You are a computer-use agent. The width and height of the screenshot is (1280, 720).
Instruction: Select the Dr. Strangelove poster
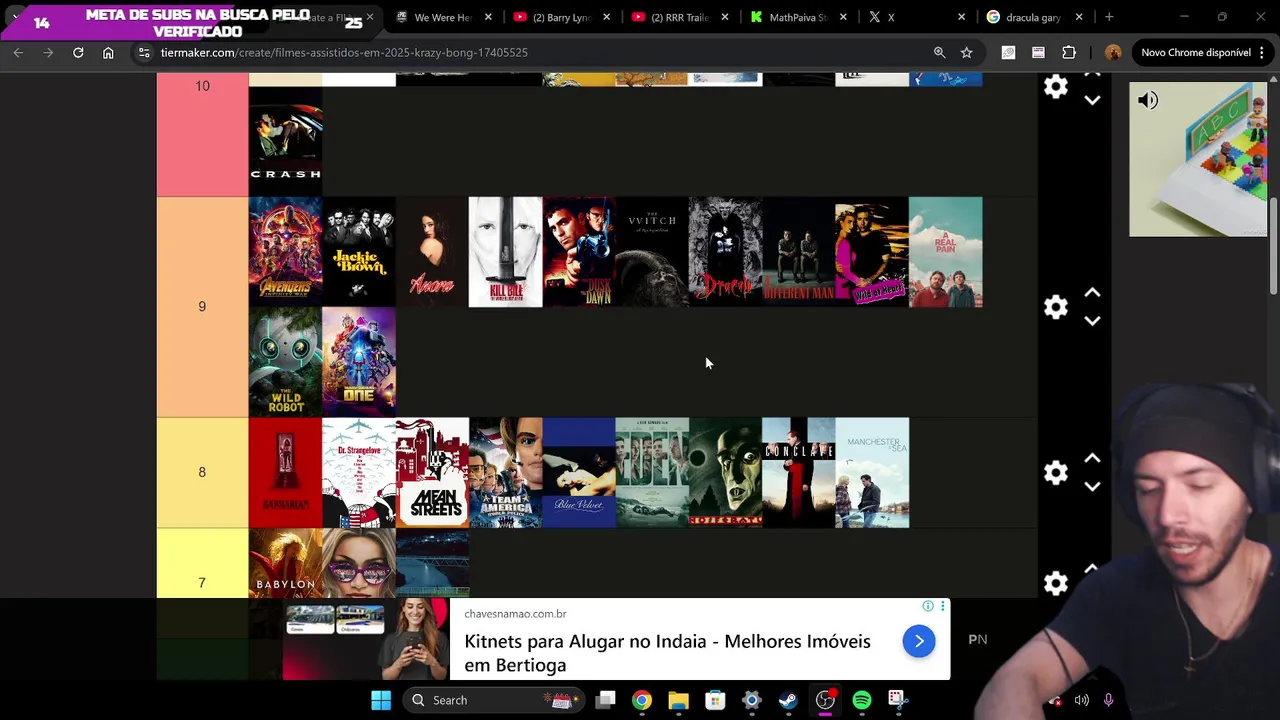[359, 473]
